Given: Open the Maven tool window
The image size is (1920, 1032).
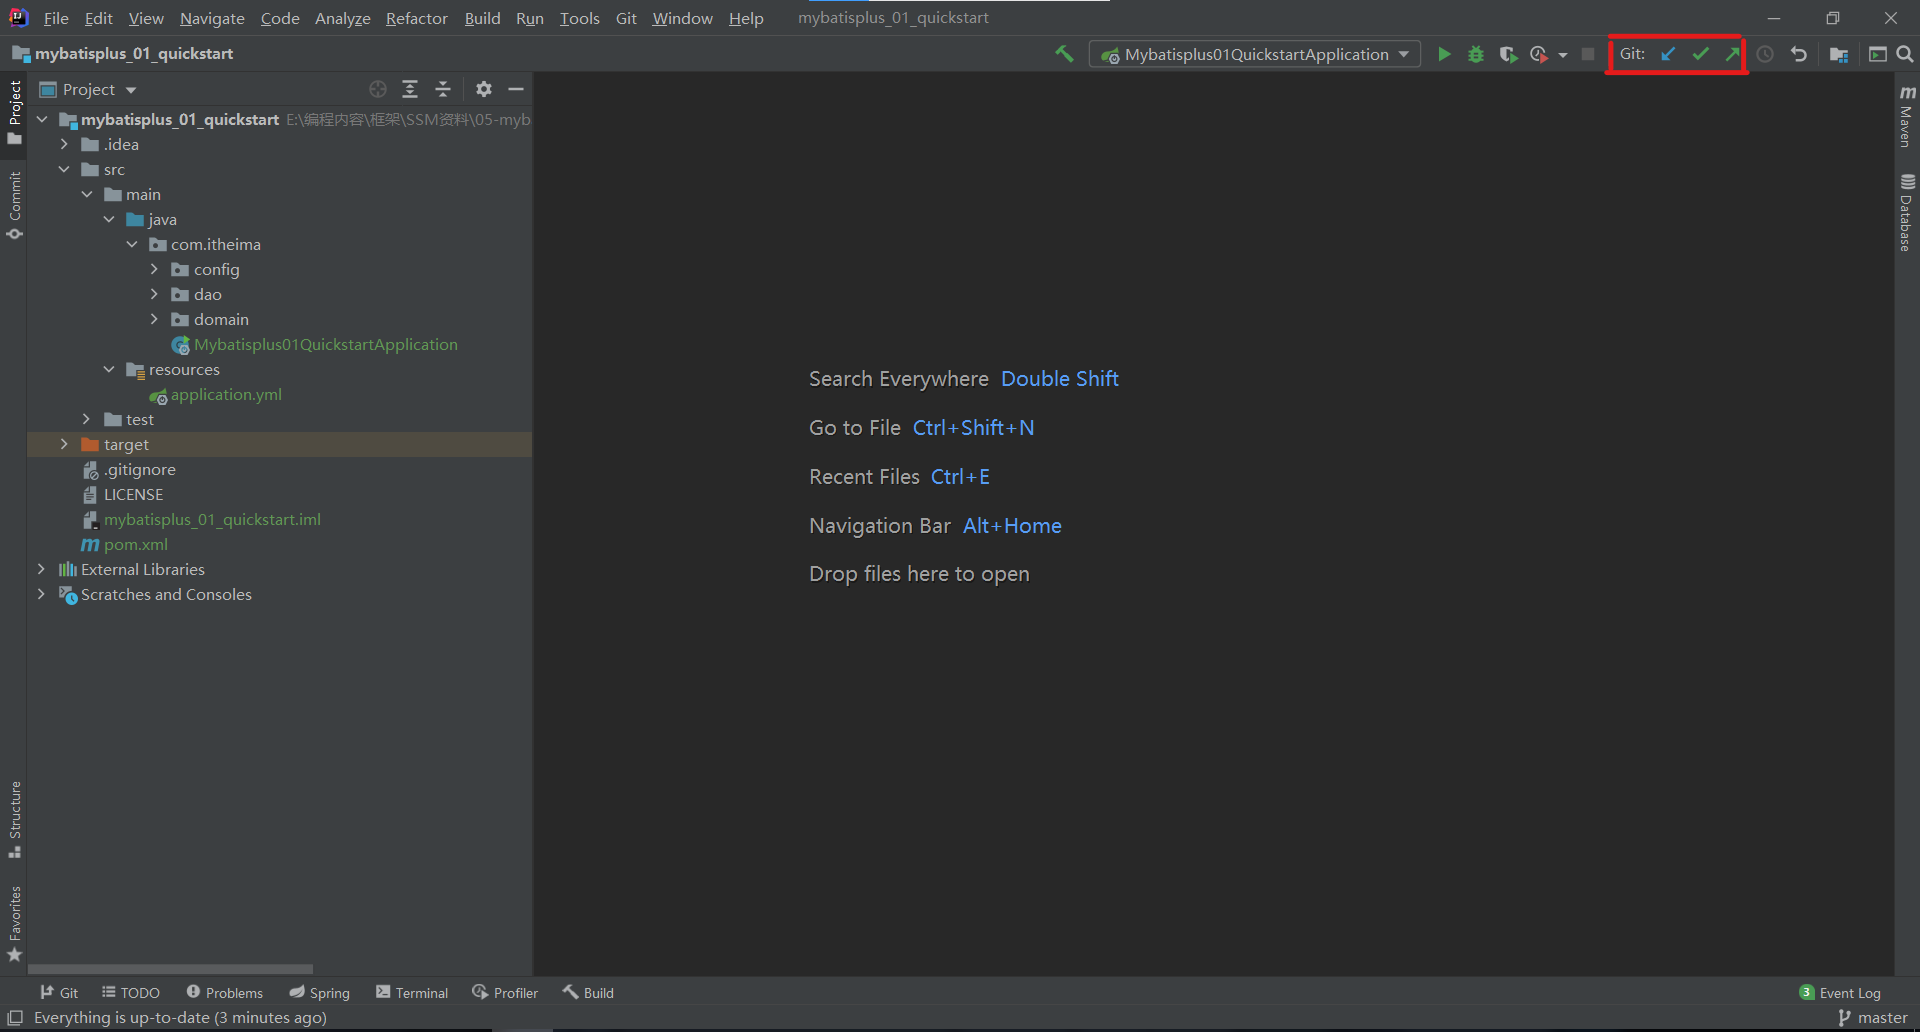Looking at the screenshot, I should click(1907, 116).
